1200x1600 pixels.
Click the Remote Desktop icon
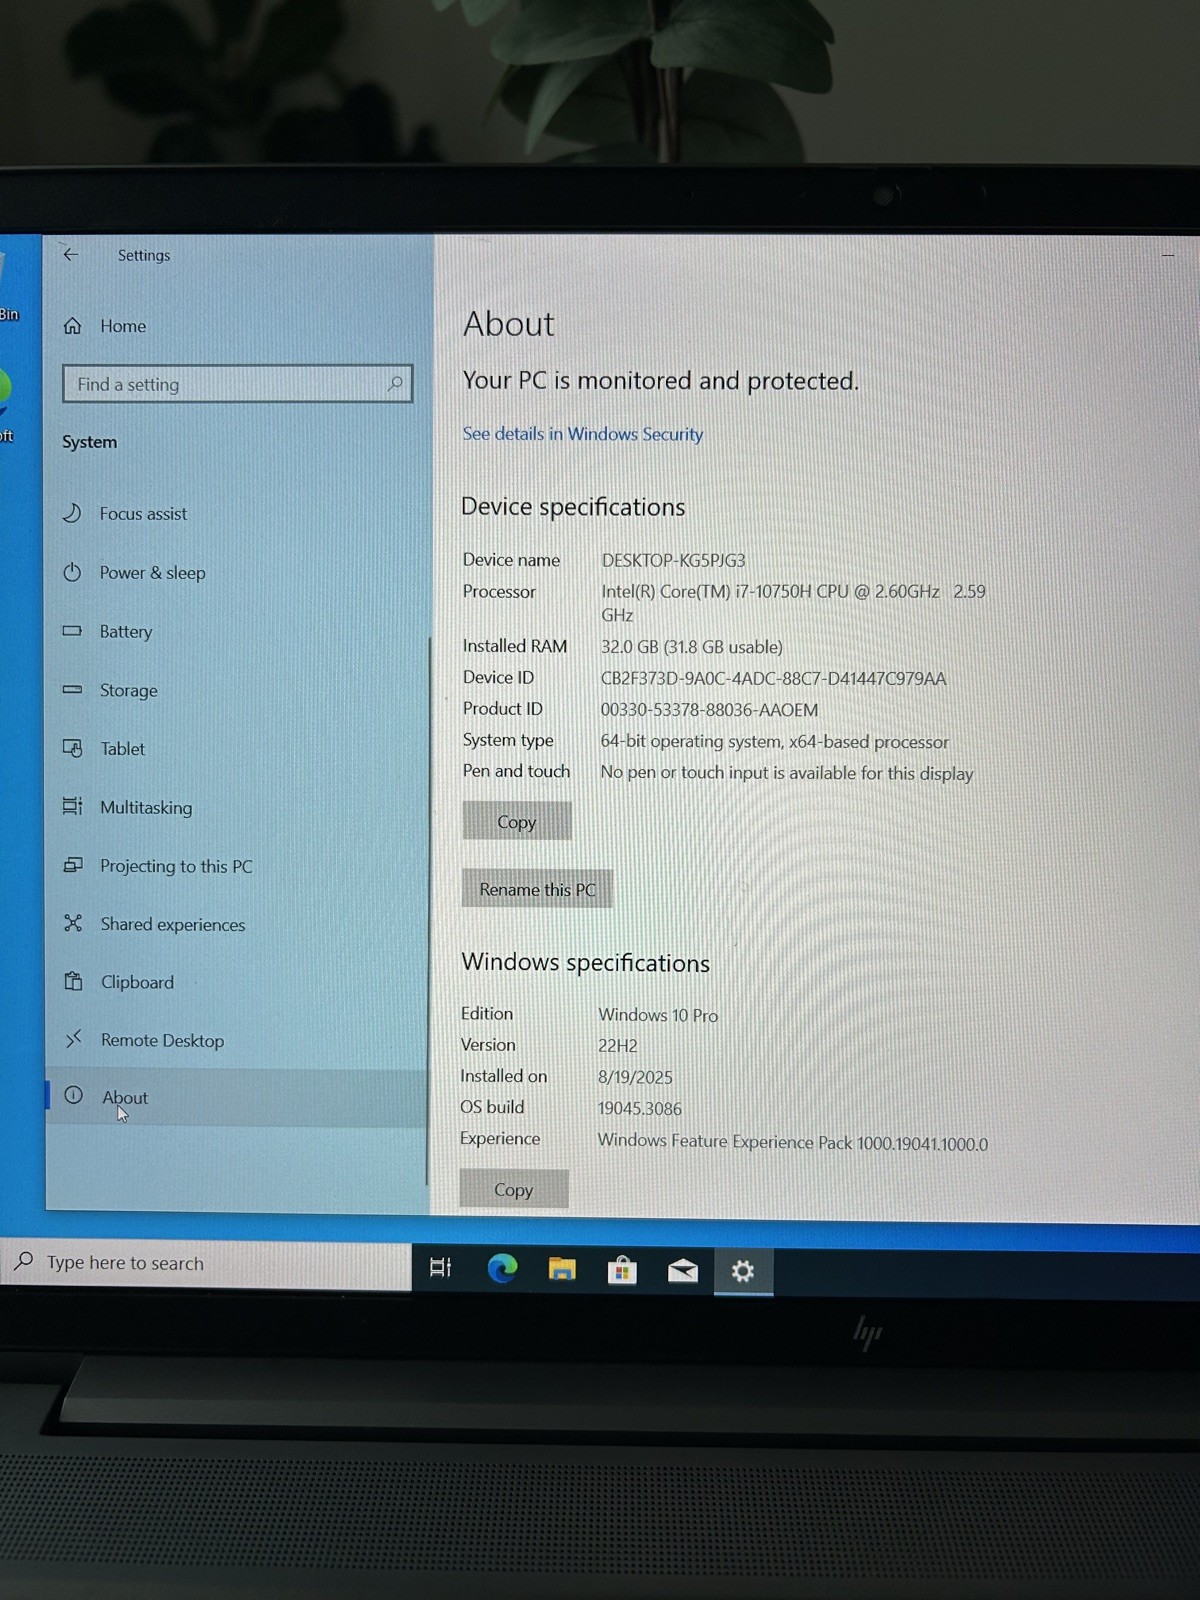pyautogui.click(x=73, y=1039)
